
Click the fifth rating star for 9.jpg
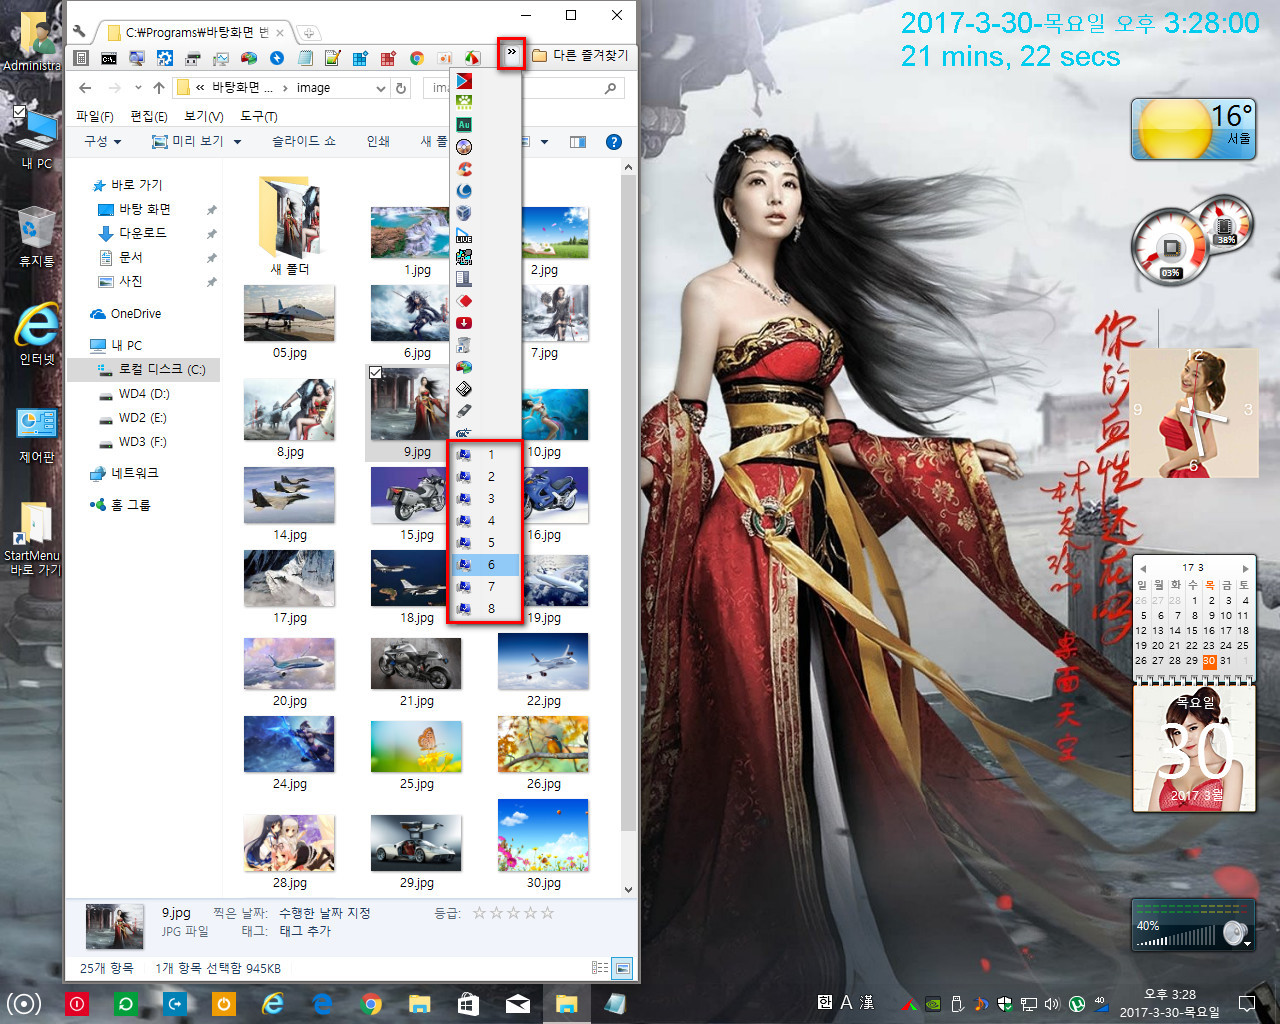click(x=547, y=913)
